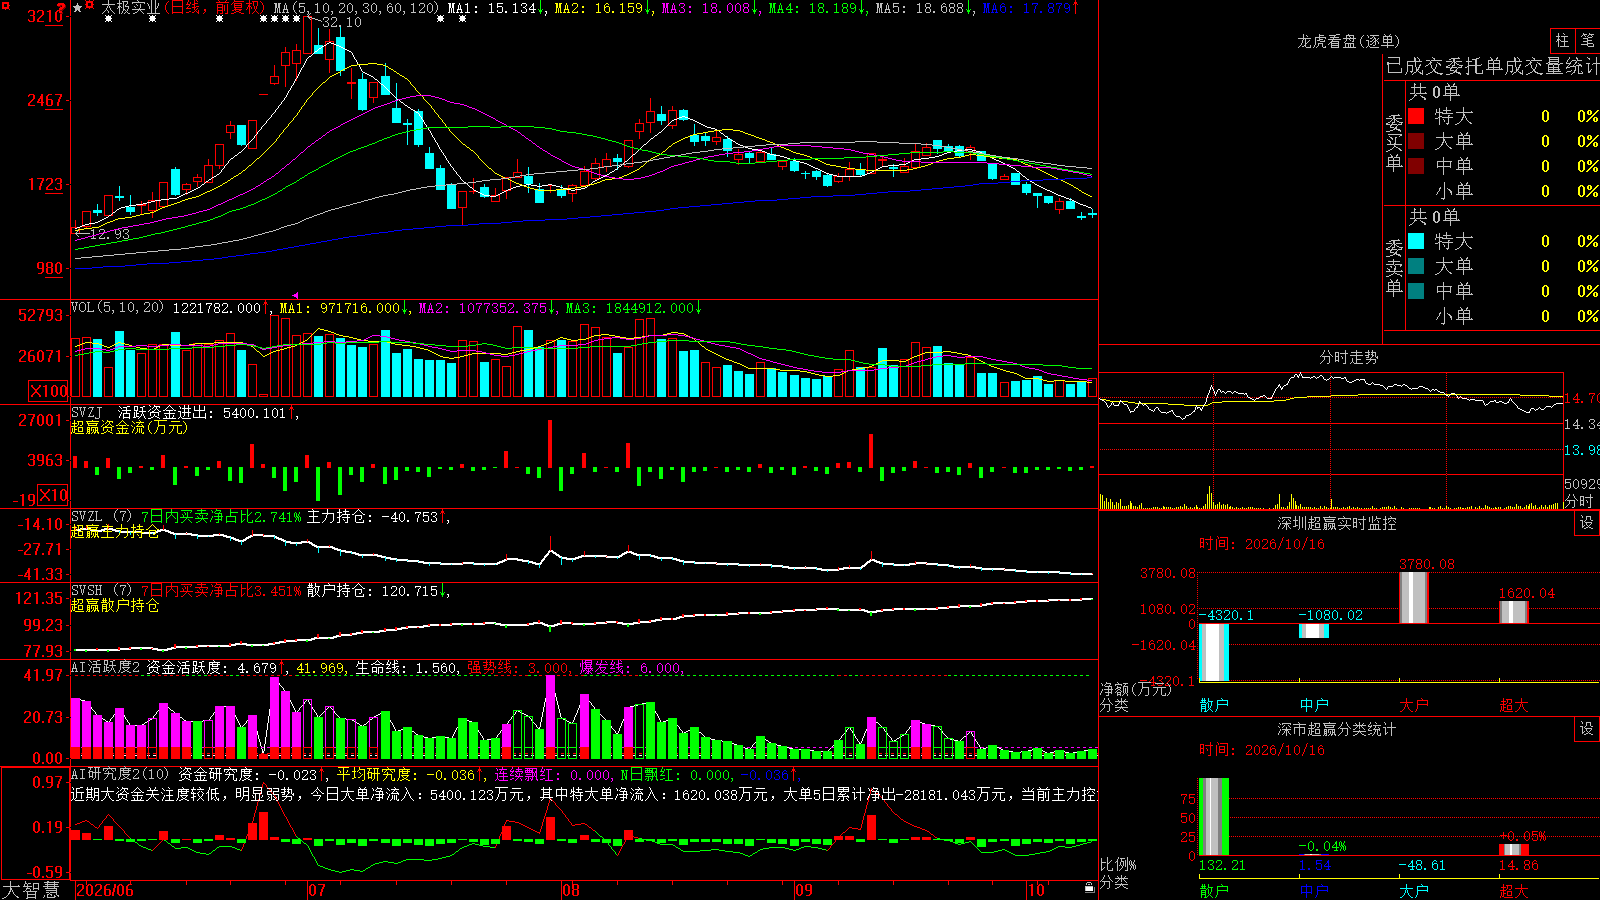Click the red question mark icon at top-left
This screenshot has width=1600, height=900.
tap(59, 9)
